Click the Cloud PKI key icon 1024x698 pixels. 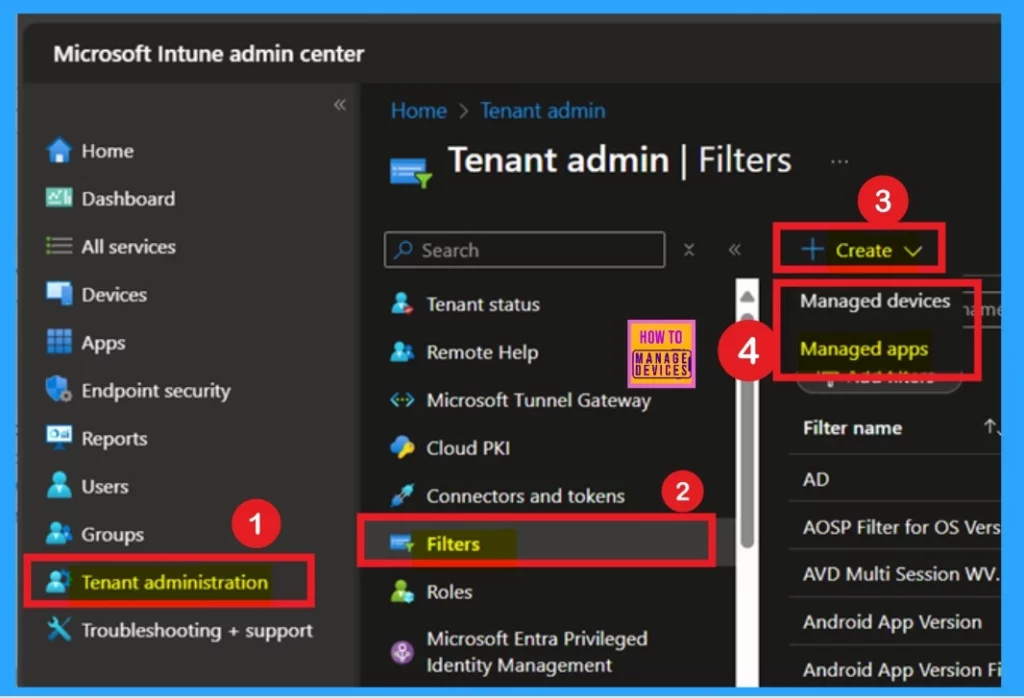(402, 448)
